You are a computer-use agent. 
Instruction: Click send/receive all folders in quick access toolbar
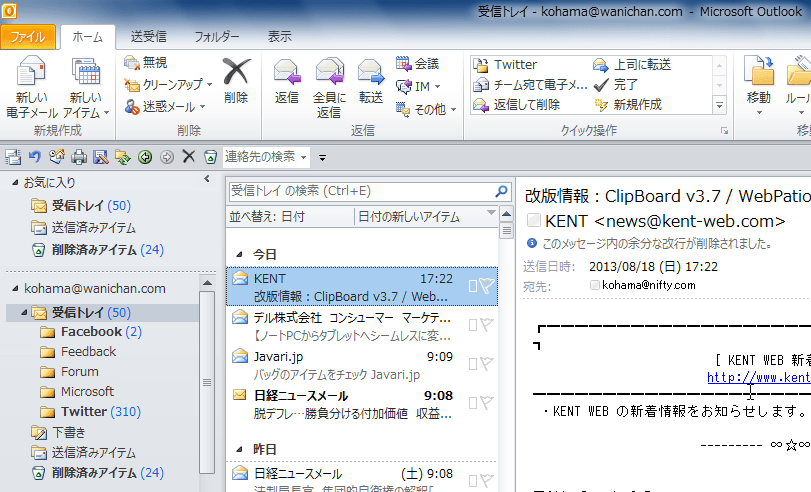pos(13,157)
